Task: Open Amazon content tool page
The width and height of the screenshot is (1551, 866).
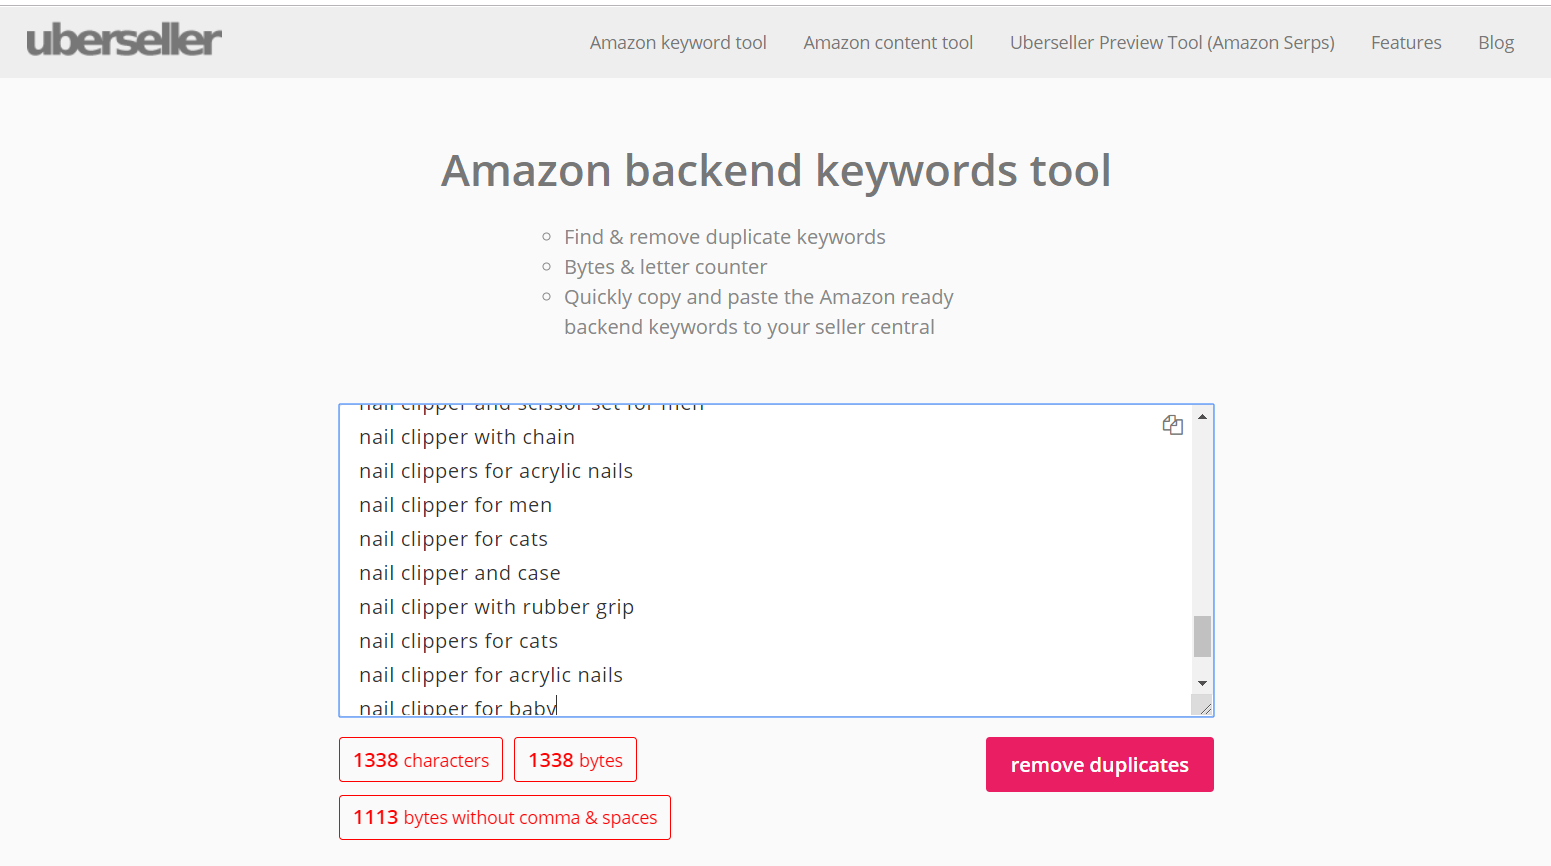Action: point(888,42)
